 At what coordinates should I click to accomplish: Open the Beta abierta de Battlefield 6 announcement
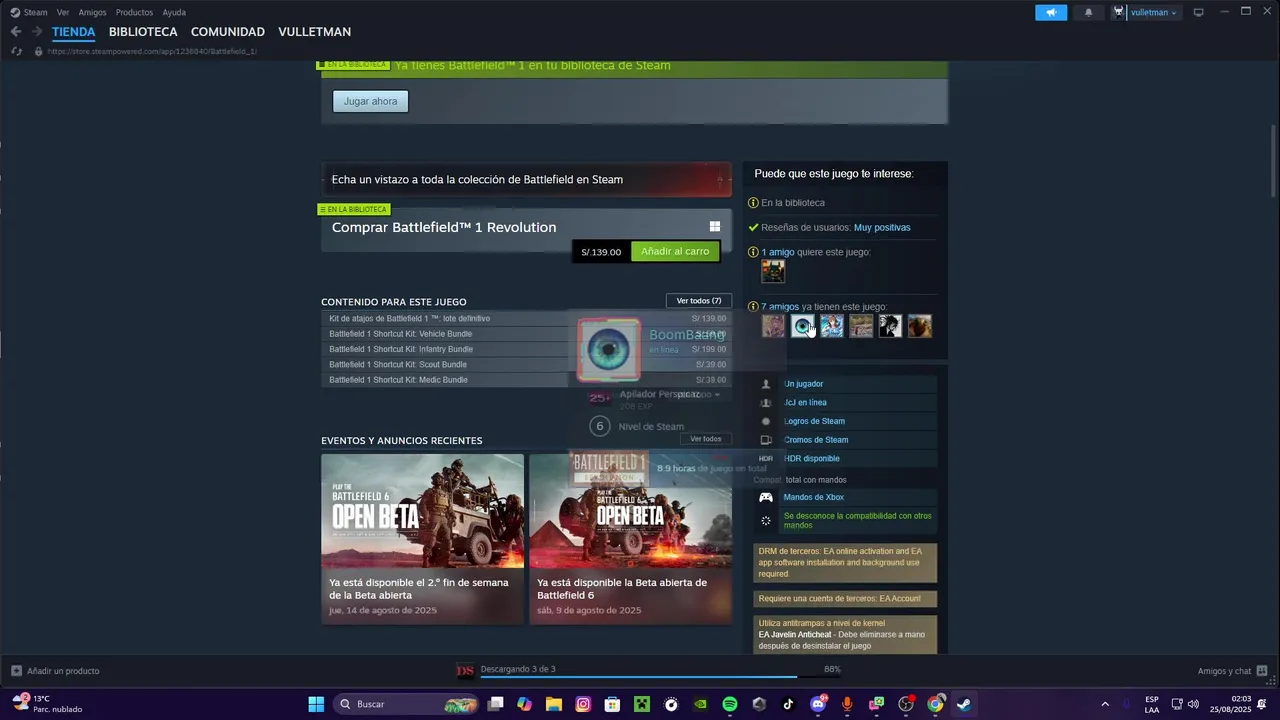click(x=630, y=539)
